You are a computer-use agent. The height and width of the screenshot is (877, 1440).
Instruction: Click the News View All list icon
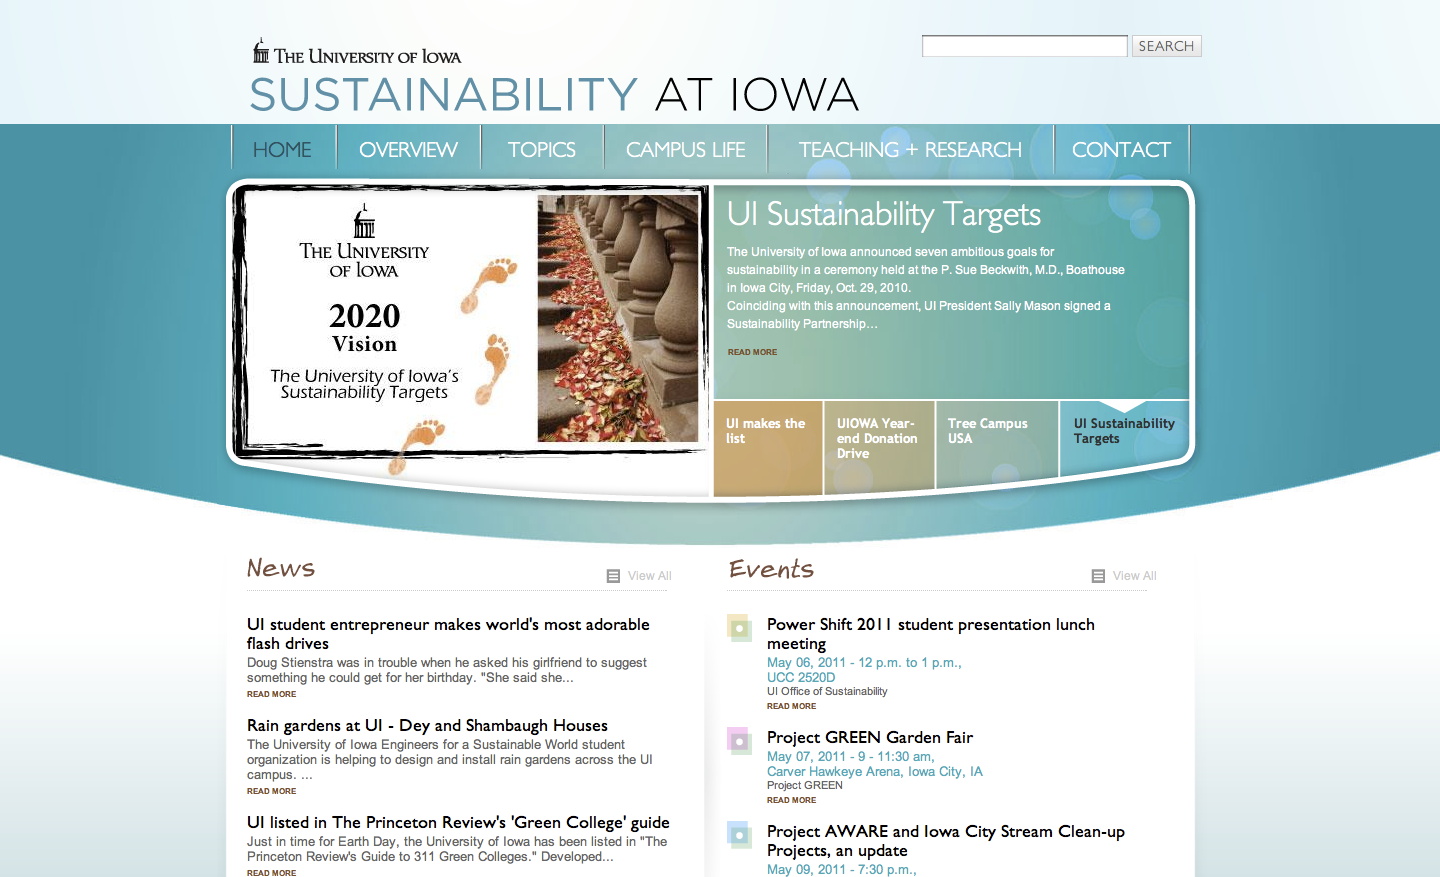(x=613, y=576)
